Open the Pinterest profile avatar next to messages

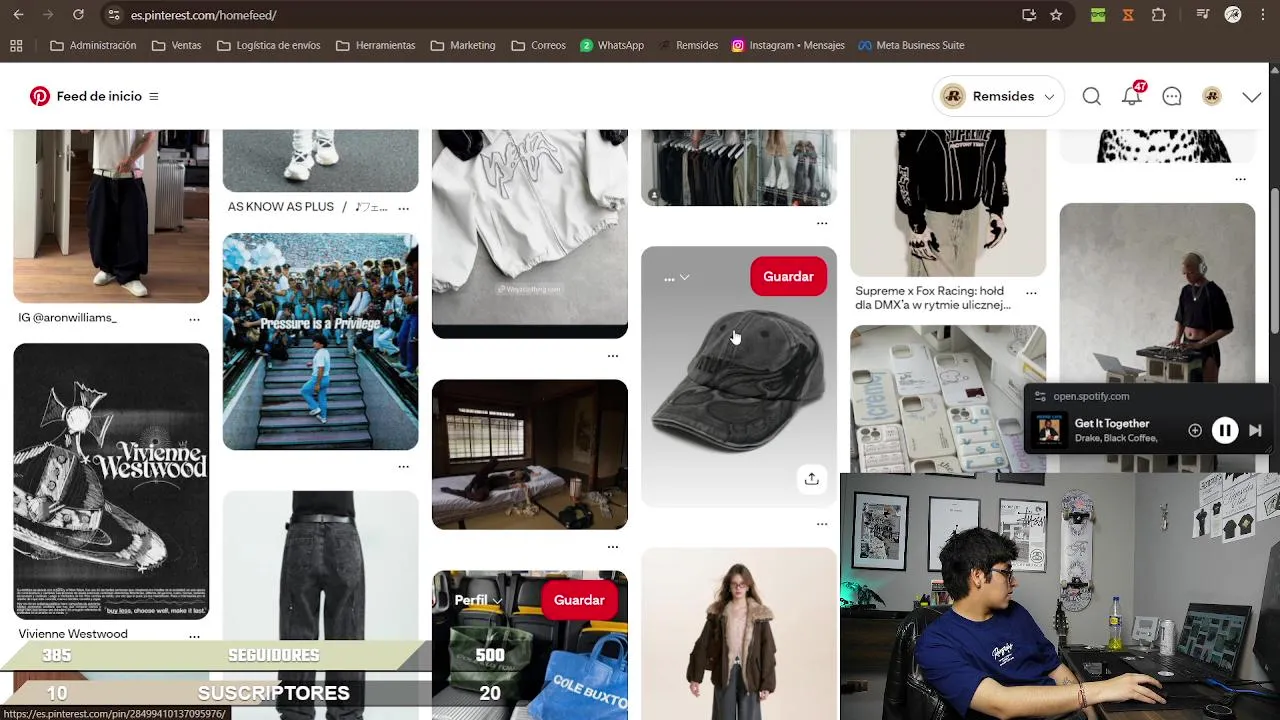pos(1212,96)
